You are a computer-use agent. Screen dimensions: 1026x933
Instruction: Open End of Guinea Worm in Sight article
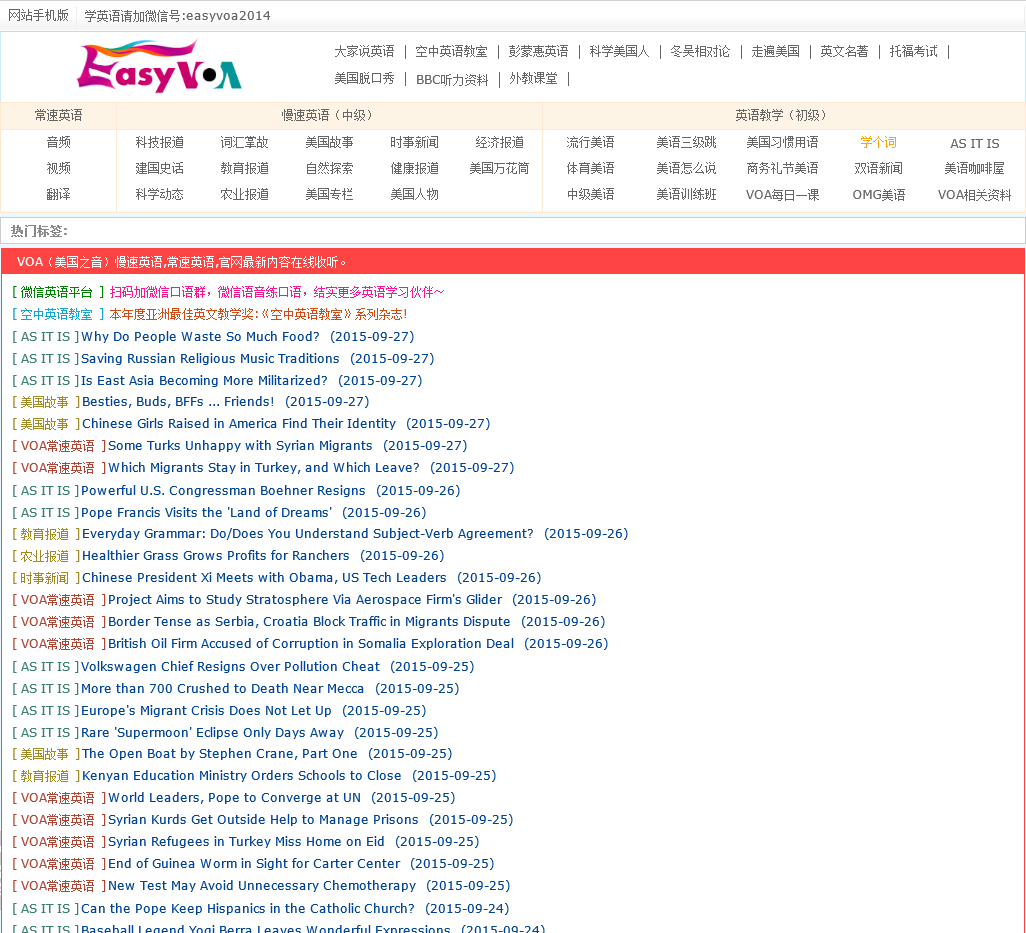[254, 864]
